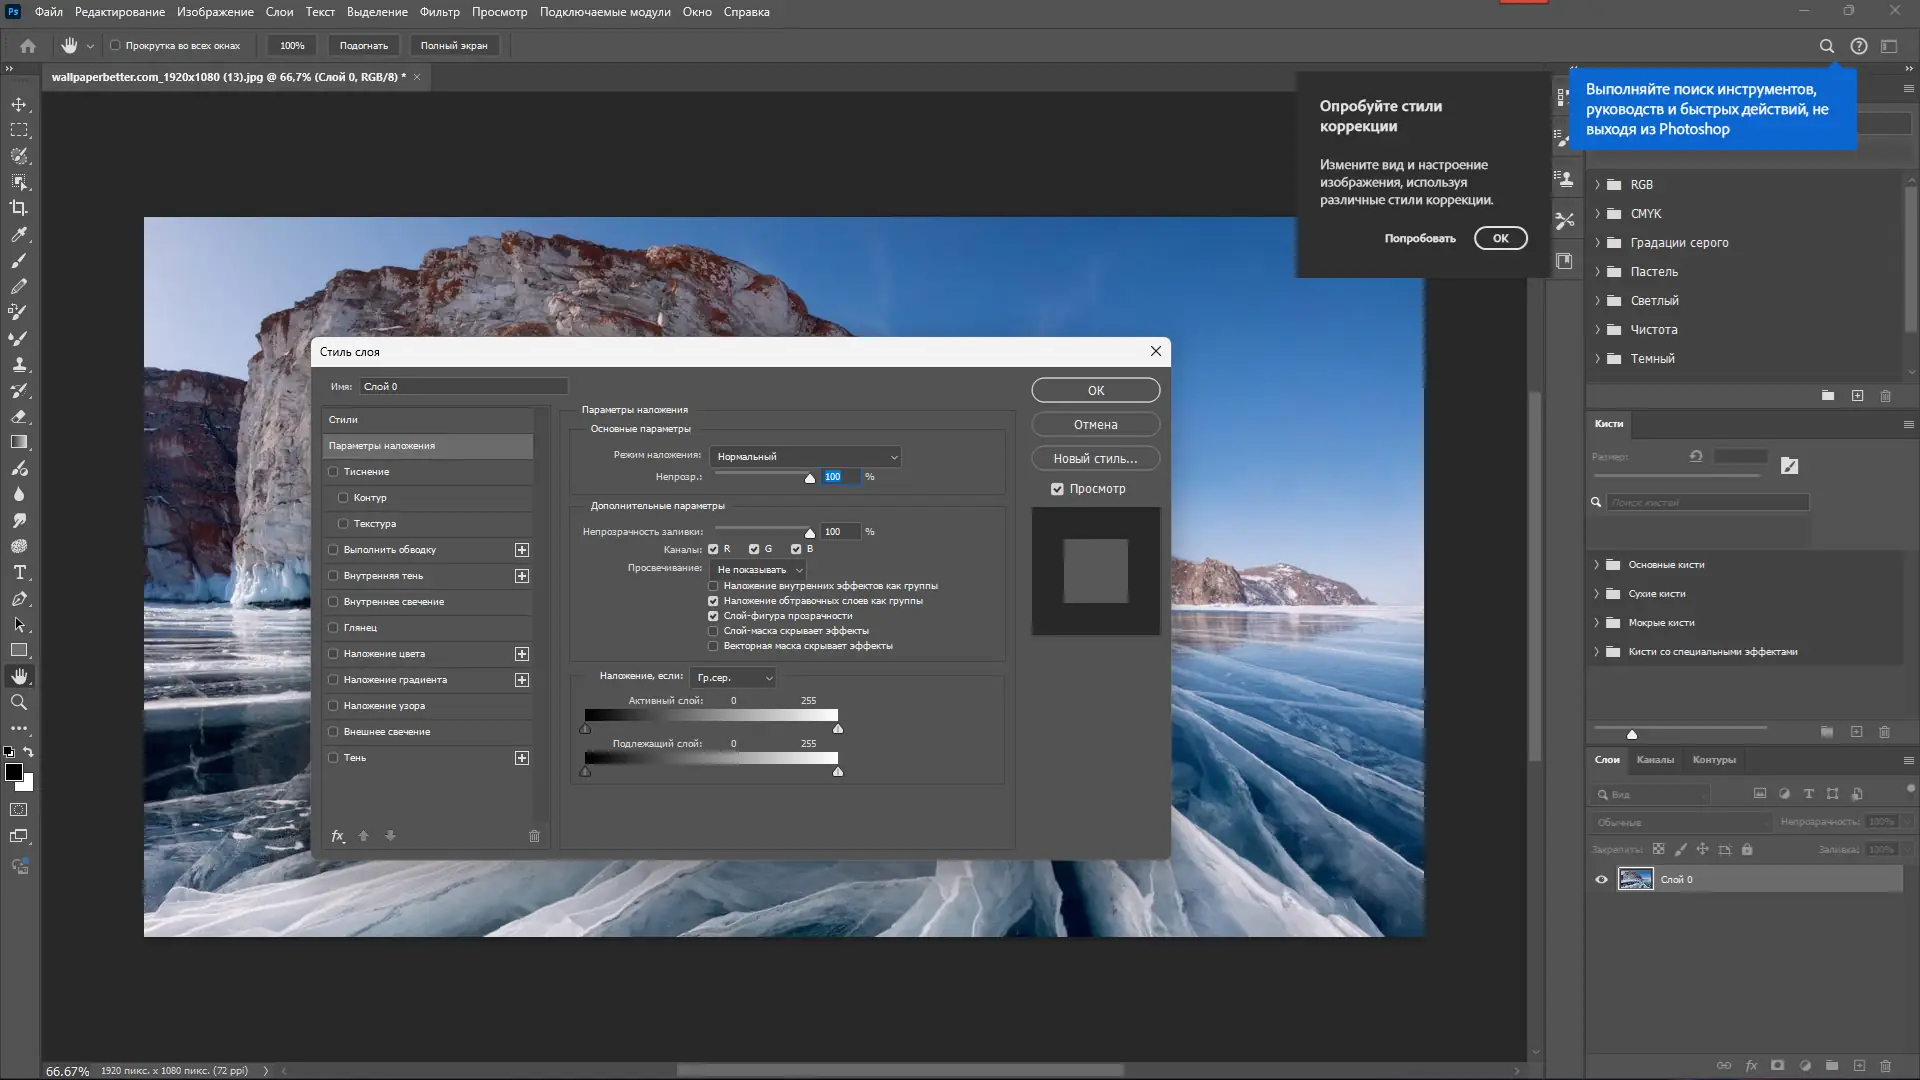Screen dimensions: 1920x1080
Task: Toggle the Просмотр preview checkbox
Action: pos(1057,489)
